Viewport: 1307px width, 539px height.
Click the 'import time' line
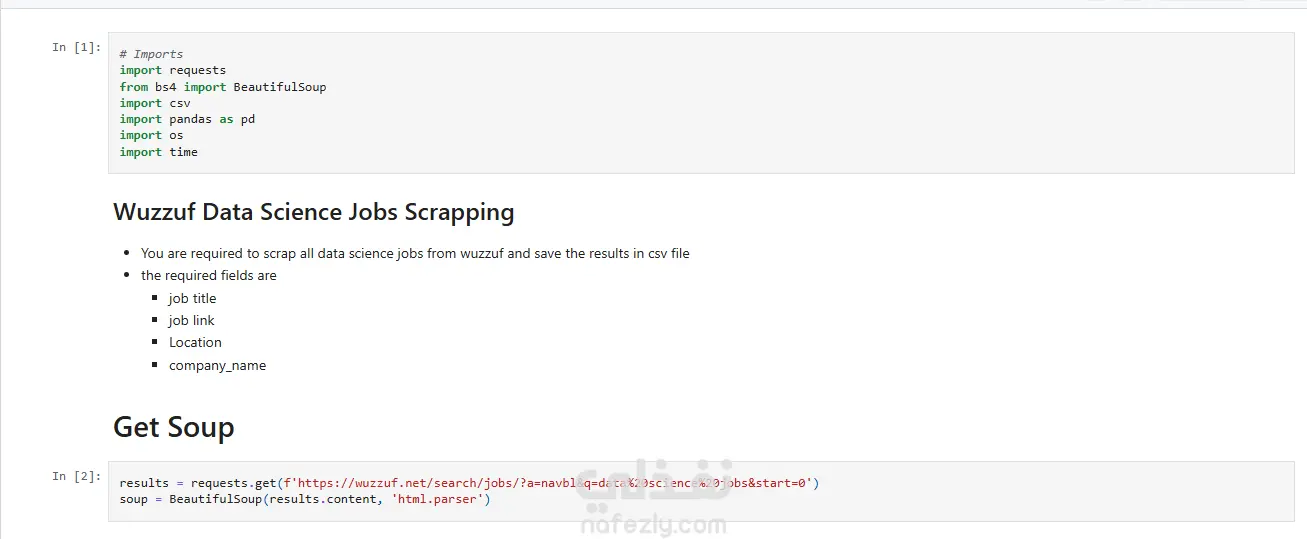pyautogui.click(x=158, y=152)
